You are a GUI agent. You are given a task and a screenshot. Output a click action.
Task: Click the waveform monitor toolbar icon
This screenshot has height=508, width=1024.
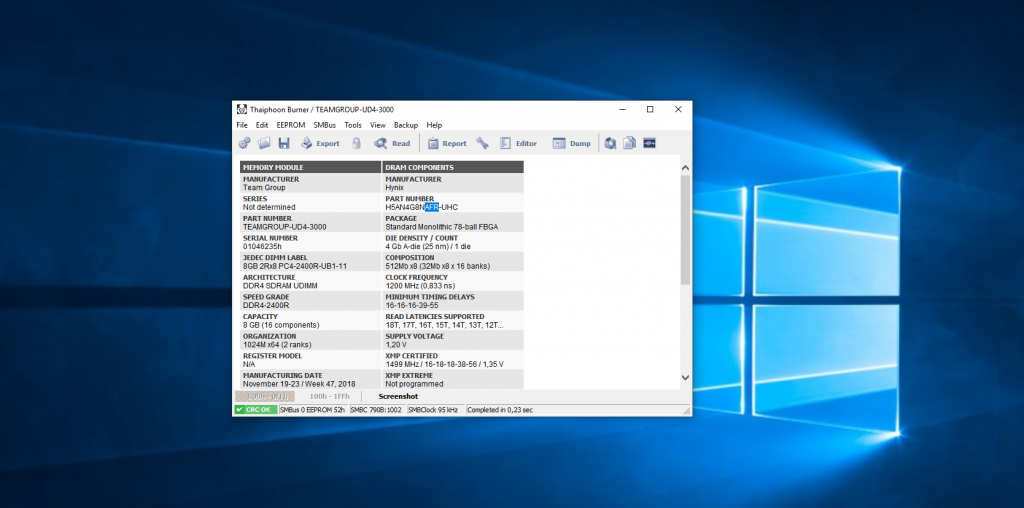click(649, 143)
